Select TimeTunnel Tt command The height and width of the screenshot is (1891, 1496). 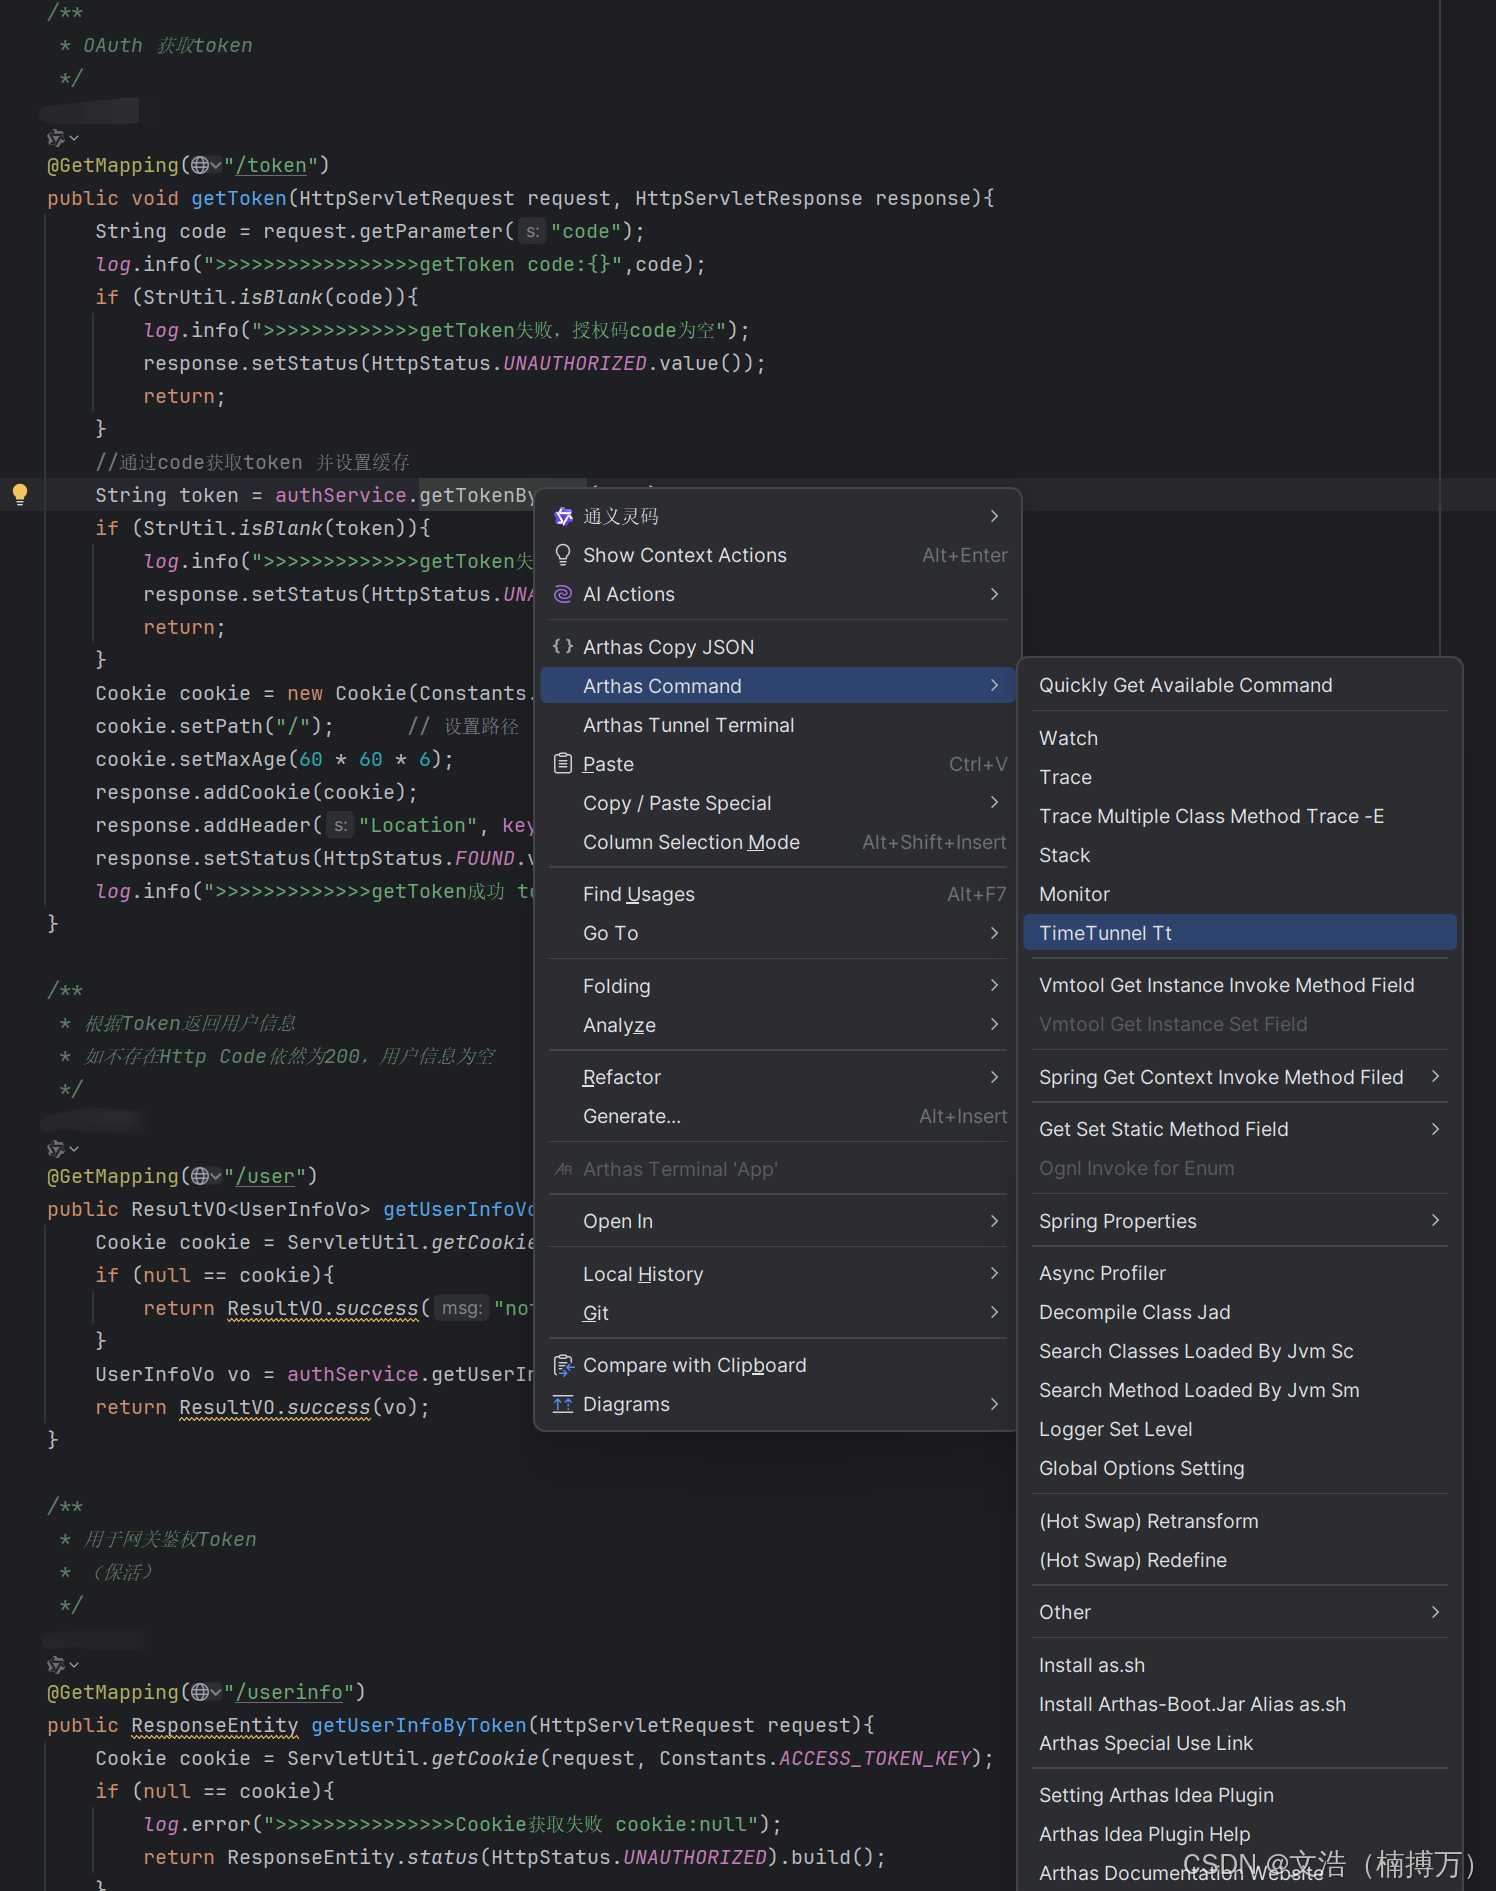(x=1240, y=933)
